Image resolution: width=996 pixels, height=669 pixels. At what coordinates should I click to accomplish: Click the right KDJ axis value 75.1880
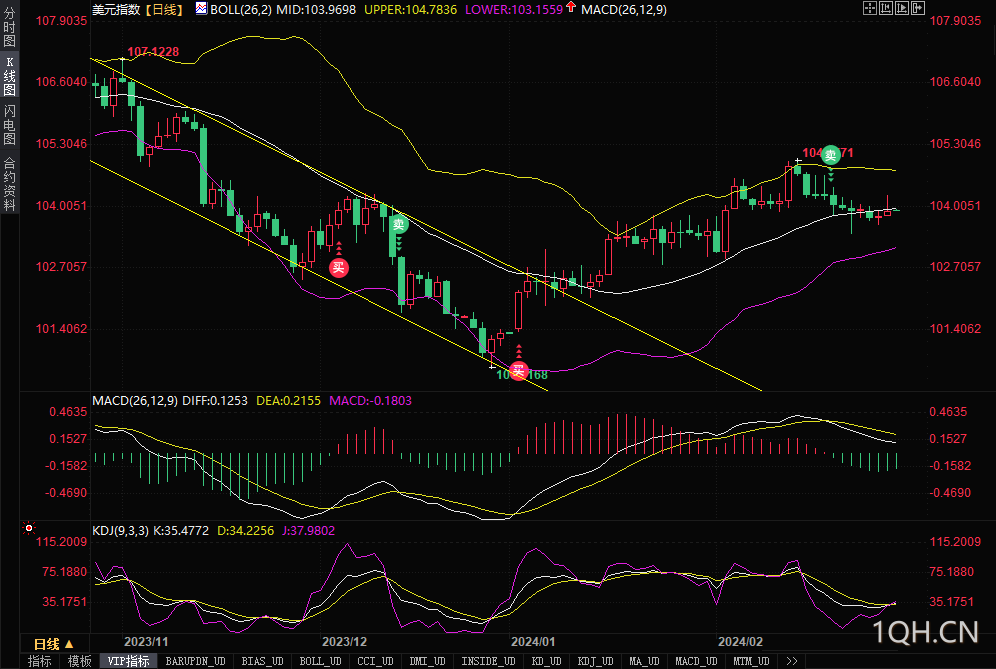(952, 572)
